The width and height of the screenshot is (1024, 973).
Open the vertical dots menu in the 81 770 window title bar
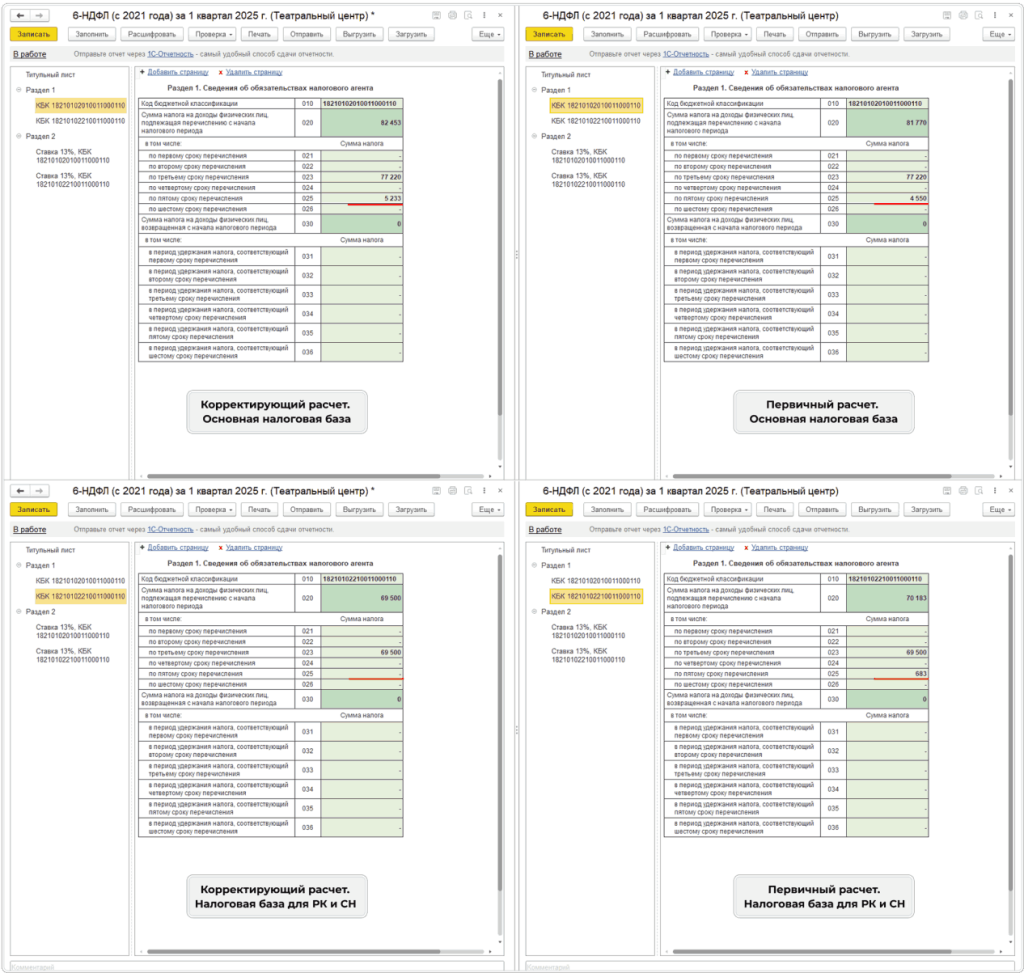tap(995, 16)
